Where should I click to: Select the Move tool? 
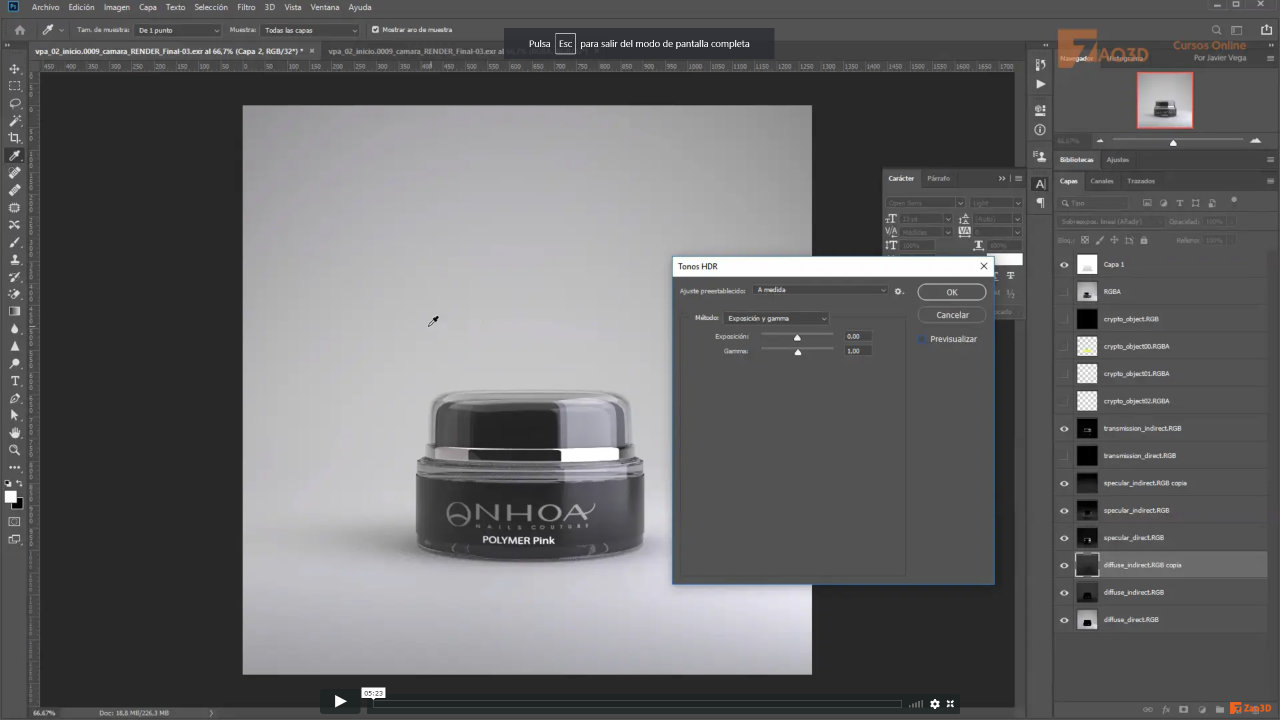[x=15, y=69]
